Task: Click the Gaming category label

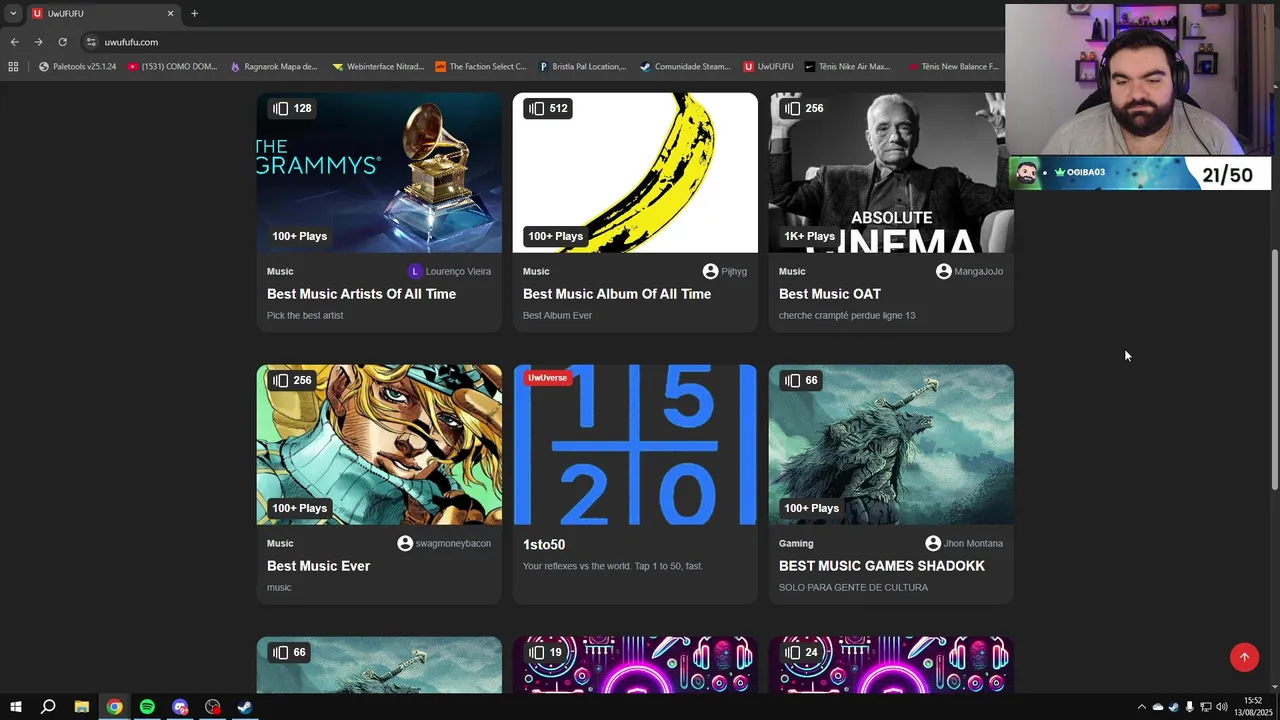Action: point(796,543)
